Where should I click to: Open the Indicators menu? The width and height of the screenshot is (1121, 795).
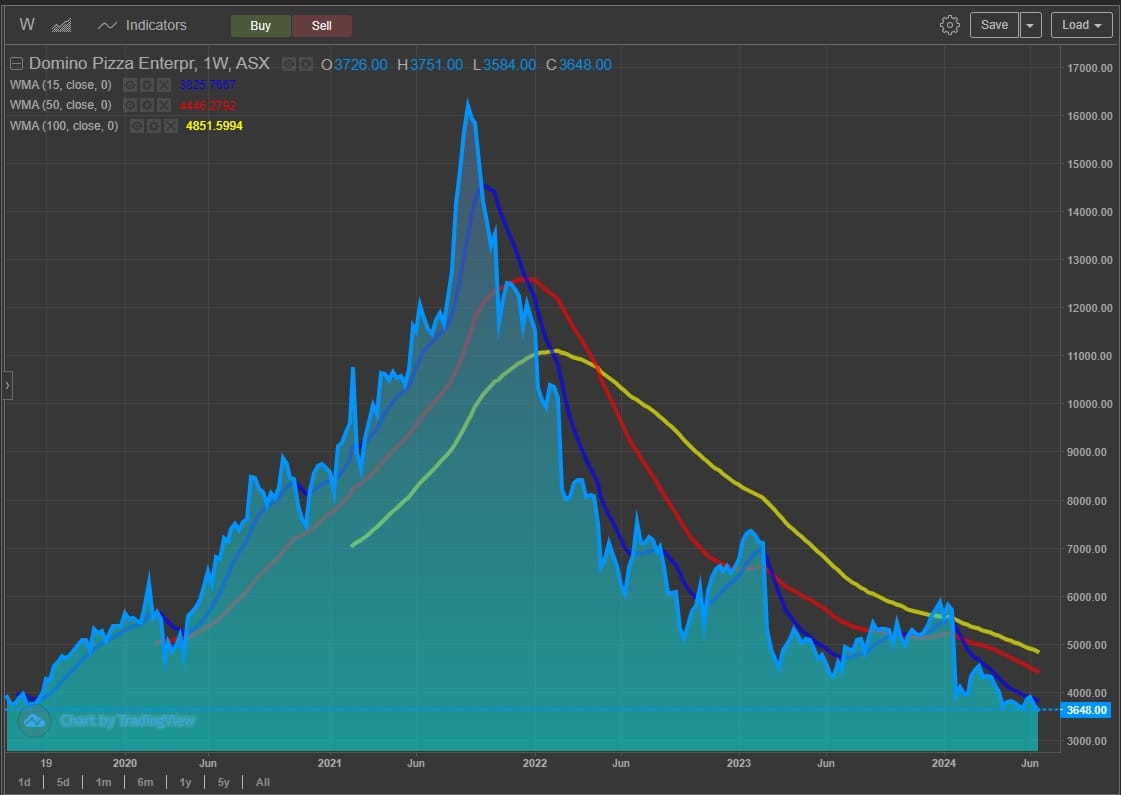pyautogui.click(x=142, y=25)
